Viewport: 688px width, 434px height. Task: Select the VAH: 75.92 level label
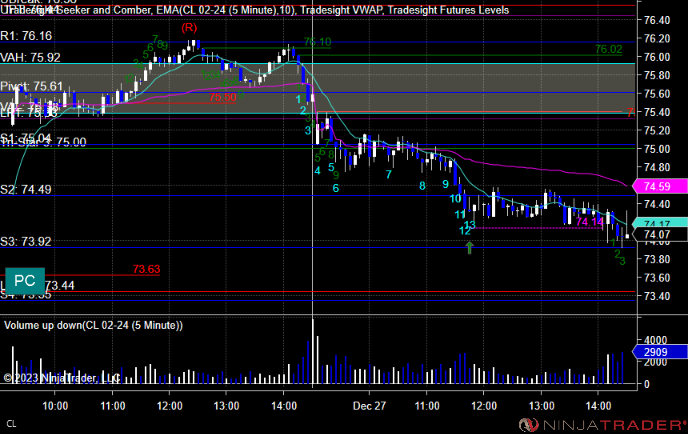[x=30, y=57]
